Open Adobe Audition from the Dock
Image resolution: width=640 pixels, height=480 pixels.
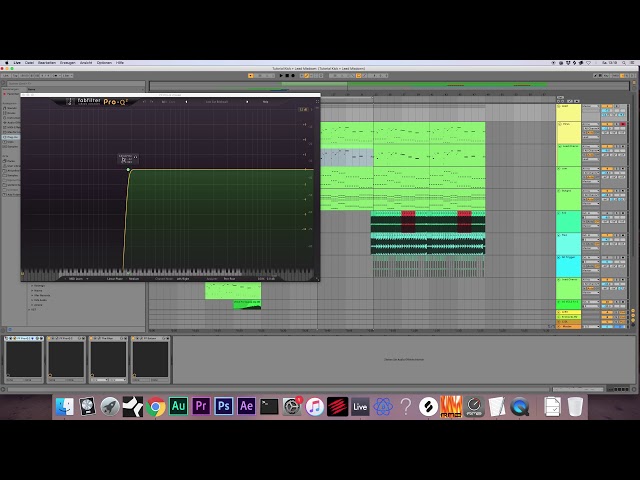pyautogui.click(x=178, y=407)
